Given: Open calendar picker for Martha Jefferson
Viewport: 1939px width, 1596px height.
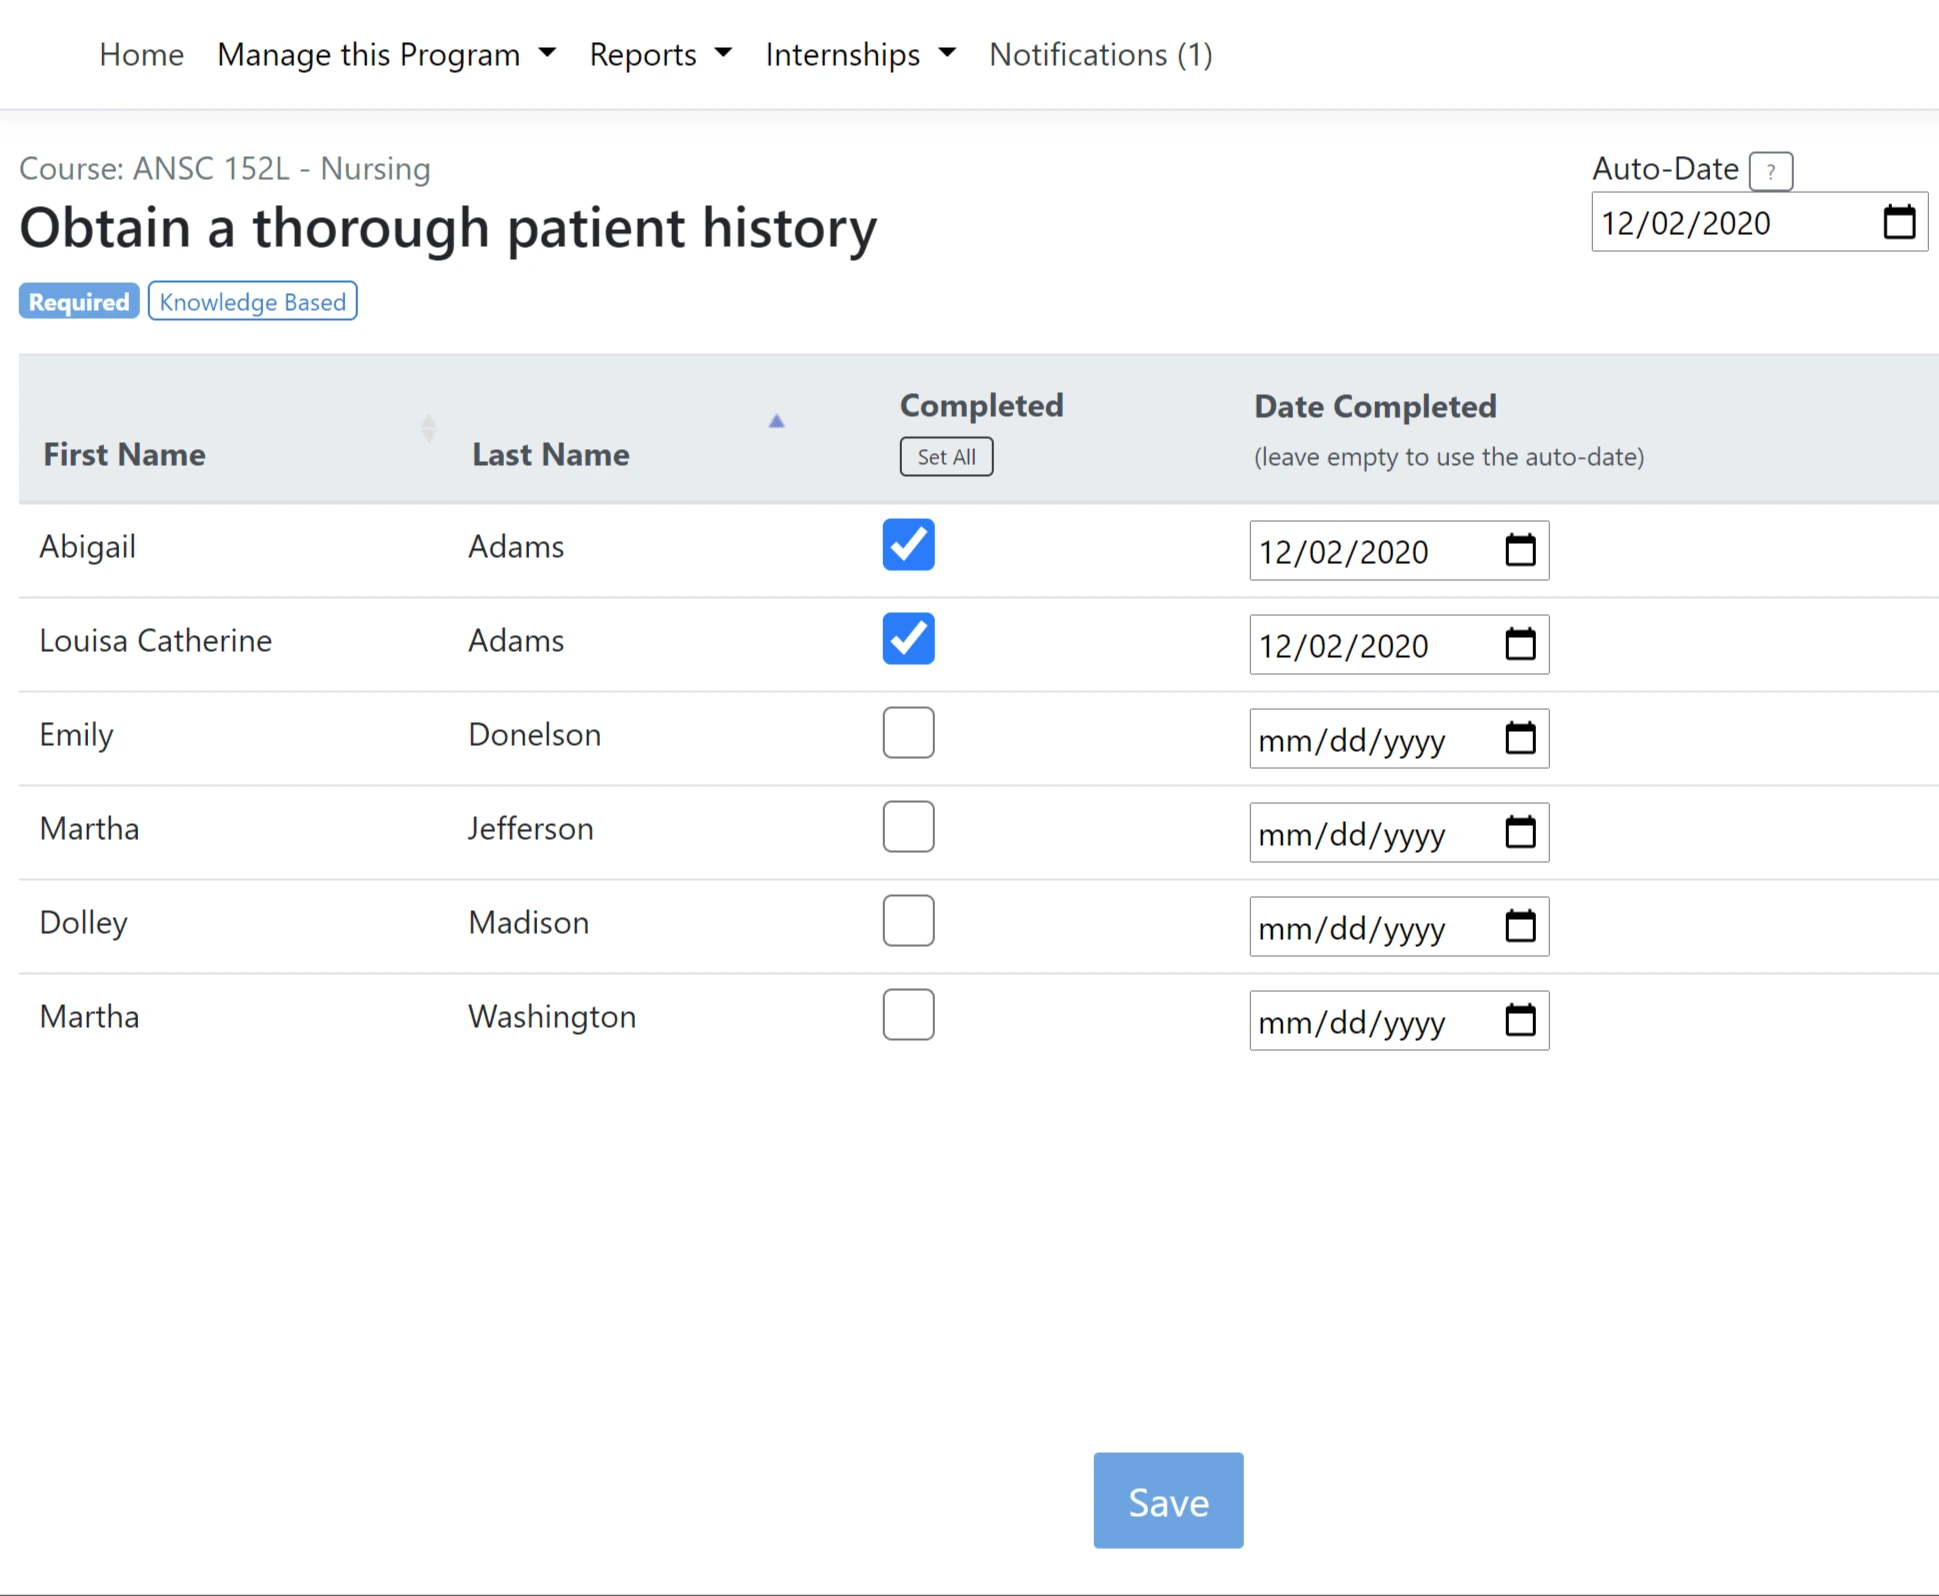Looking at the screenshot, I should (x=1519, y=832).
